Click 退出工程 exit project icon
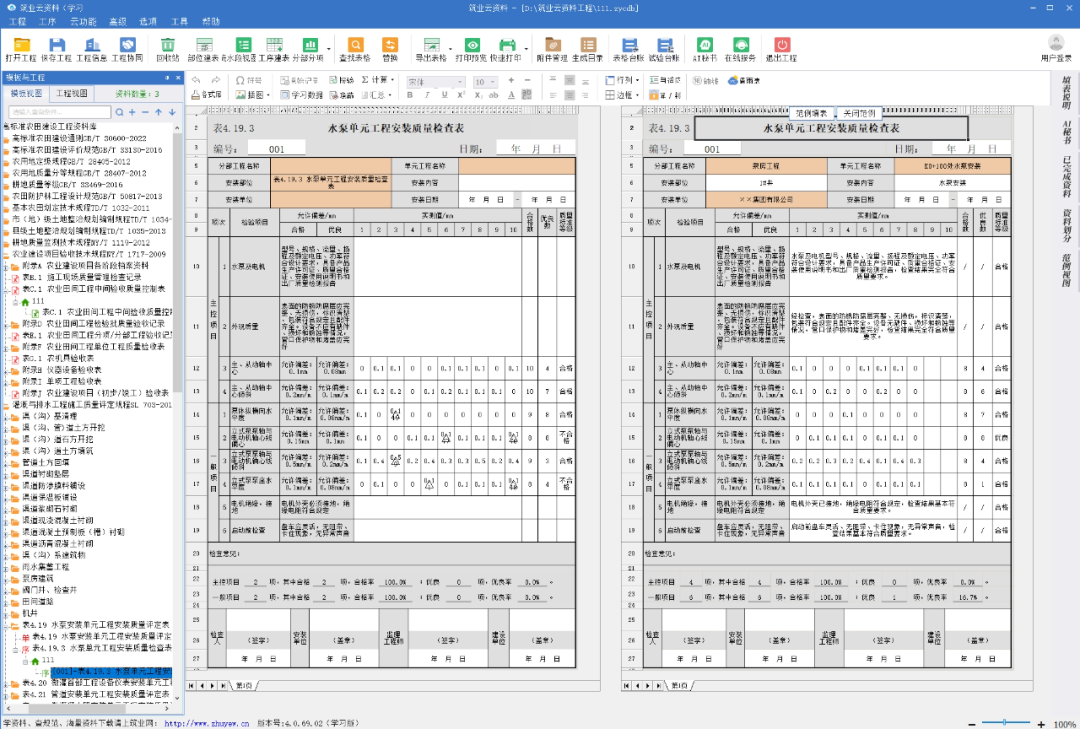The height and width of the screenshot is (729, 1080). (781, 50)
